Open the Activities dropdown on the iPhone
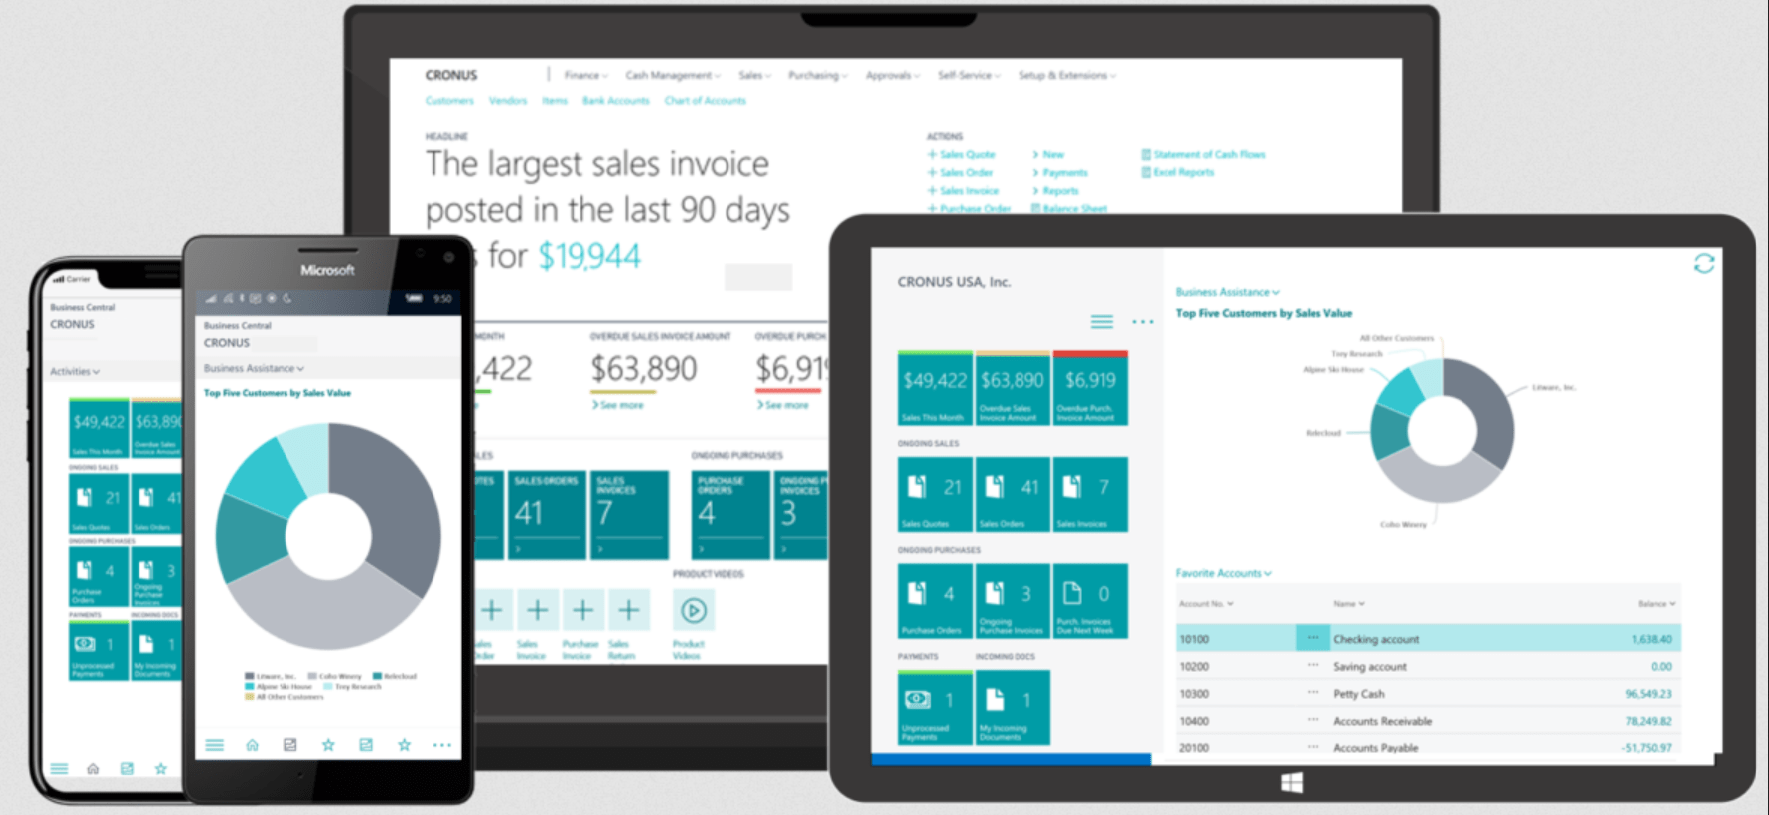Screen dimensions: 1769x815 pyautogui.click(x=75, y=371)
